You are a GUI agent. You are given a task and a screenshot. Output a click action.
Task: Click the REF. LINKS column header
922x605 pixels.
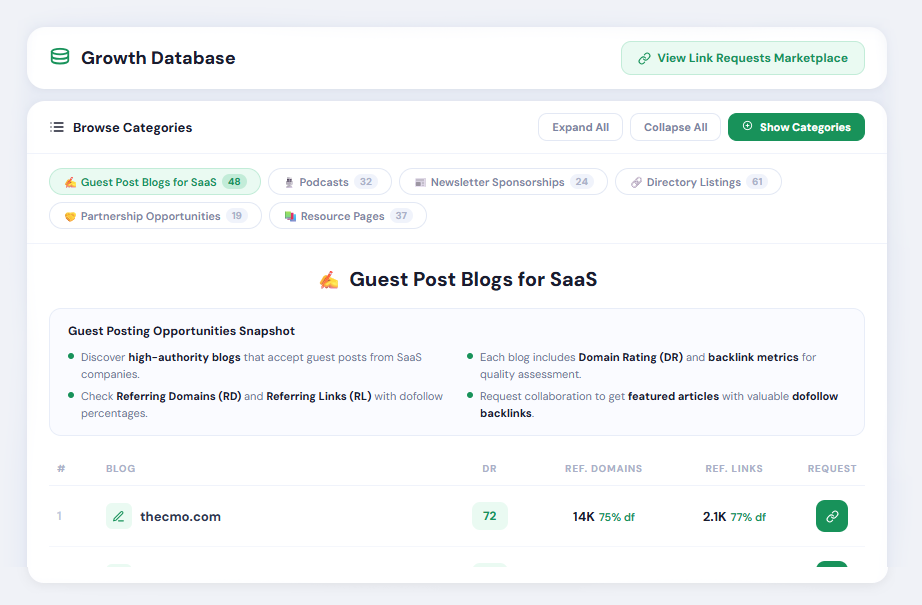click(x=734, y=469)
